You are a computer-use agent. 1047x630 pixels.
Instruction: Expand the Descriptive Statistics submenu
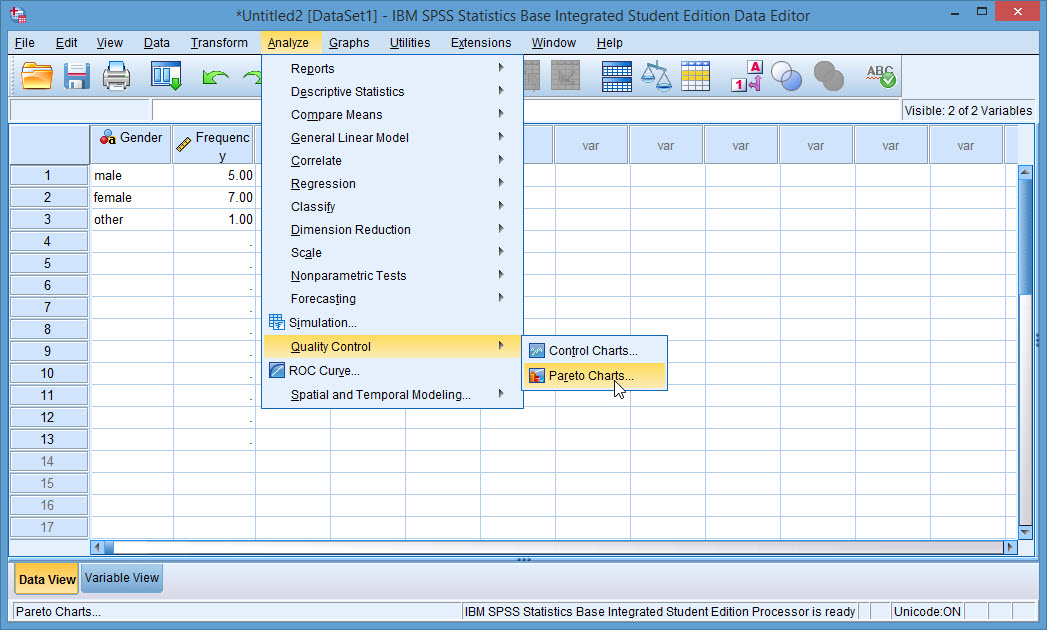(501, 91)
